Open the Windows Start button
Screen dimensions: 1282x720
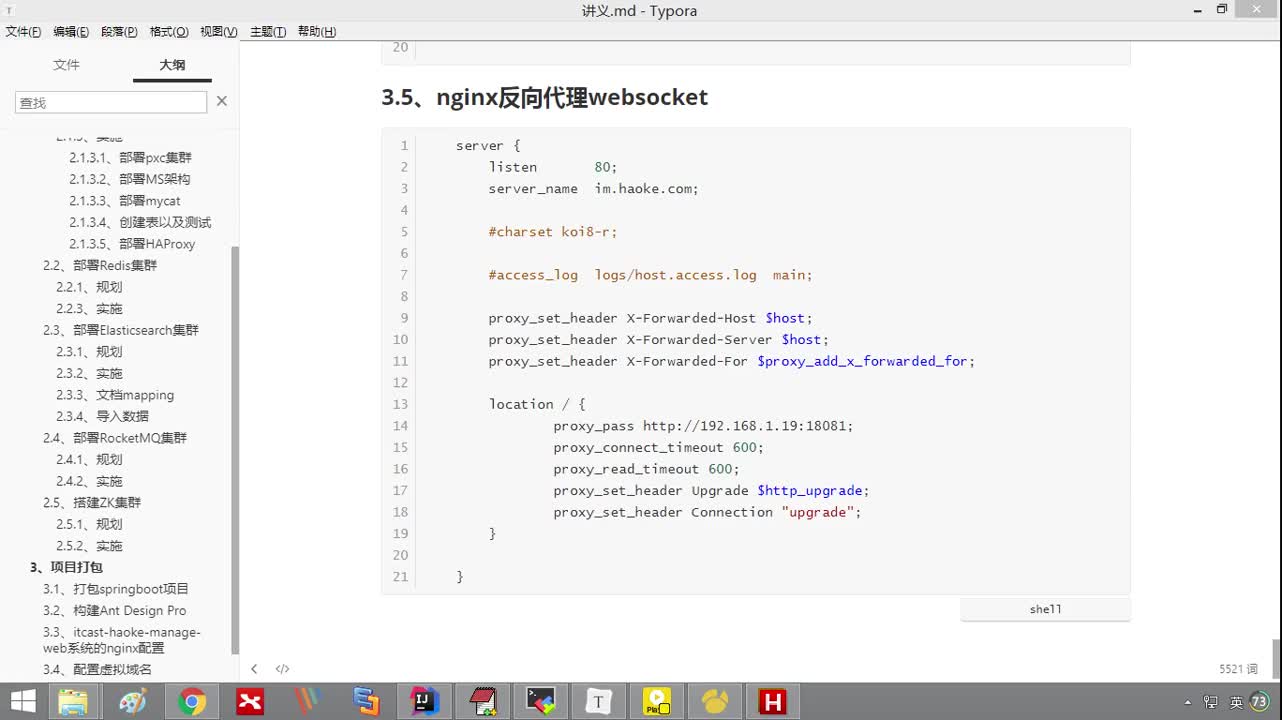[x=23, y=701]
